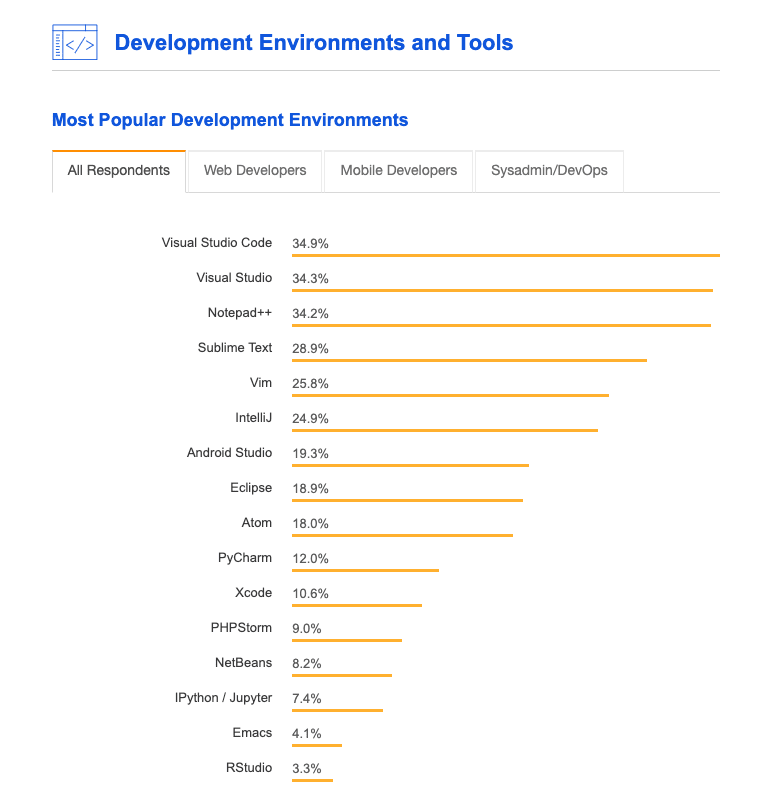The height and width of the screenshot is (794, 776).
Task: Click the Android Studio label
Action: click(229, 452)
